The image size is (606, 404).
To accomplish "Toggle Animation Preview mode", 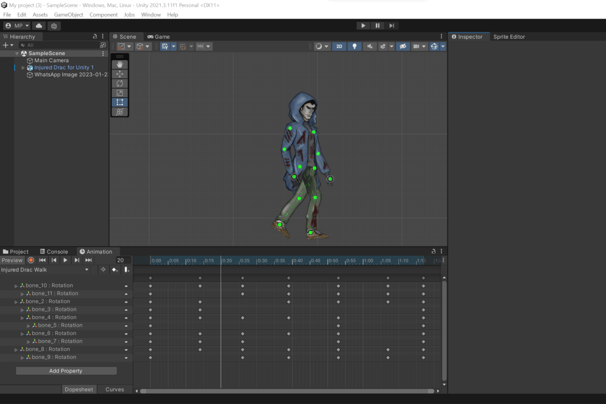I will [12, 260].
